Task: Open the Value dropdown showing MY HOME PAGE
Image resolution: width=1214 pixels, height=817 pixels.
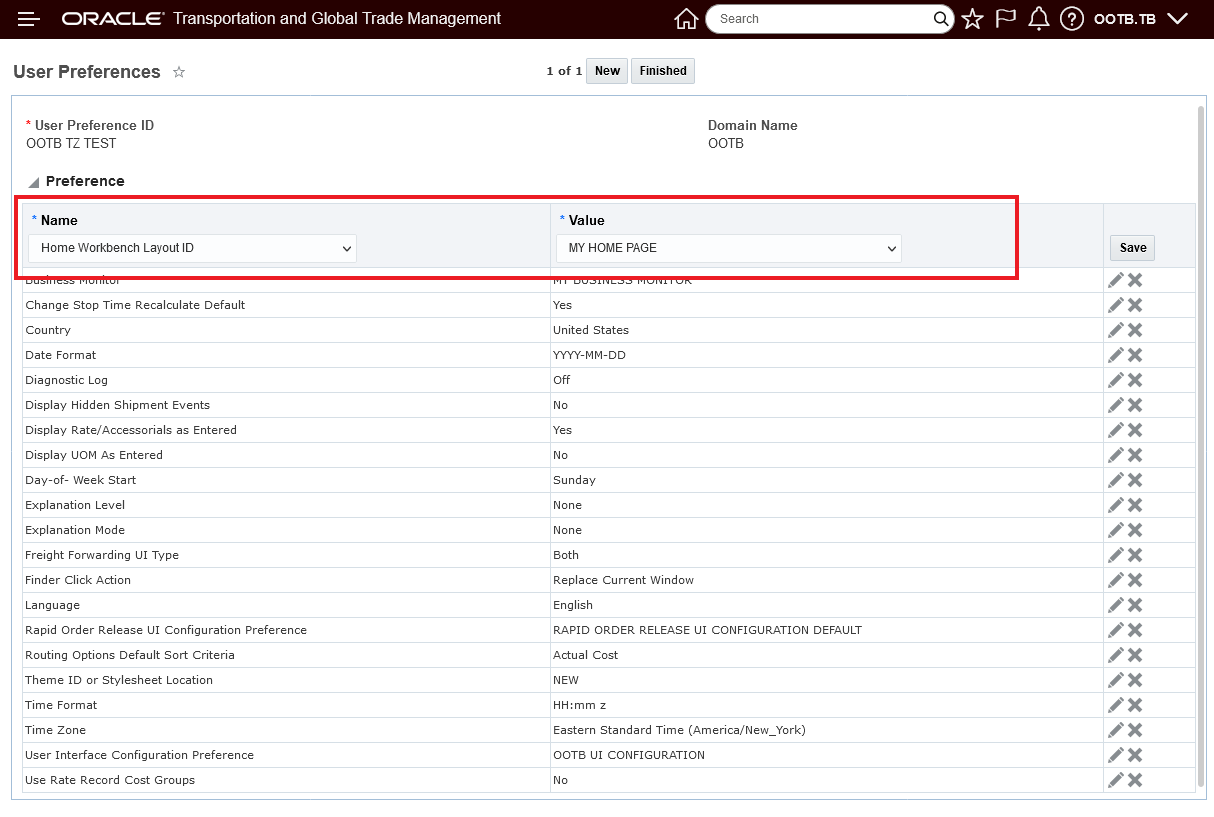Action: (728, 248)
